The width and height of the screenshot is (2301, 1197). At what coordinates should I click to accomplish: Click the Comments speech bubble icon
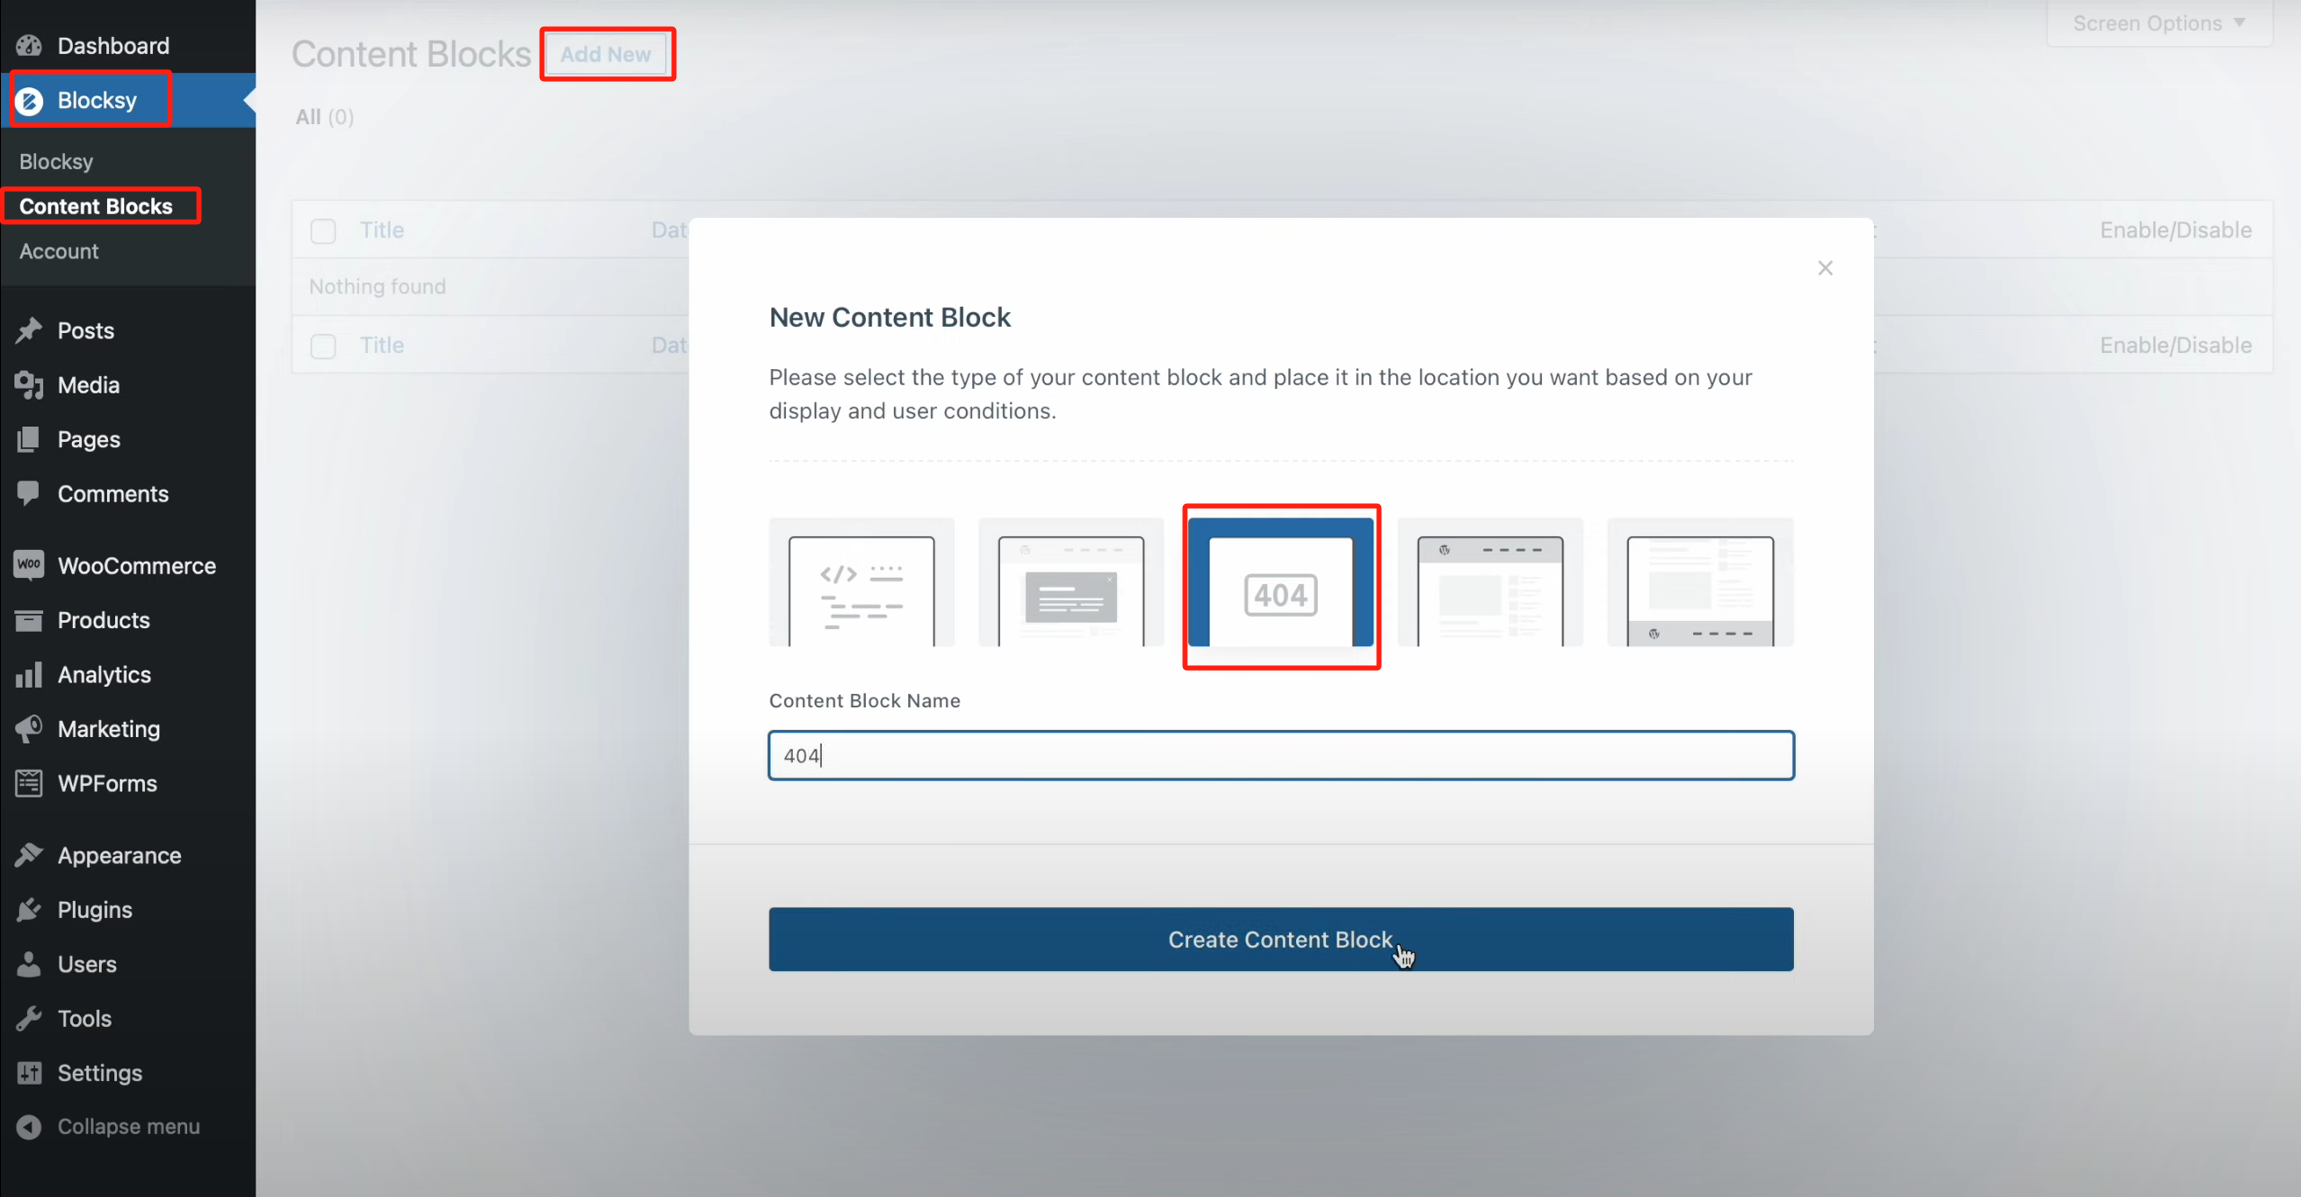pyautogui.click(x=29, y=493)
